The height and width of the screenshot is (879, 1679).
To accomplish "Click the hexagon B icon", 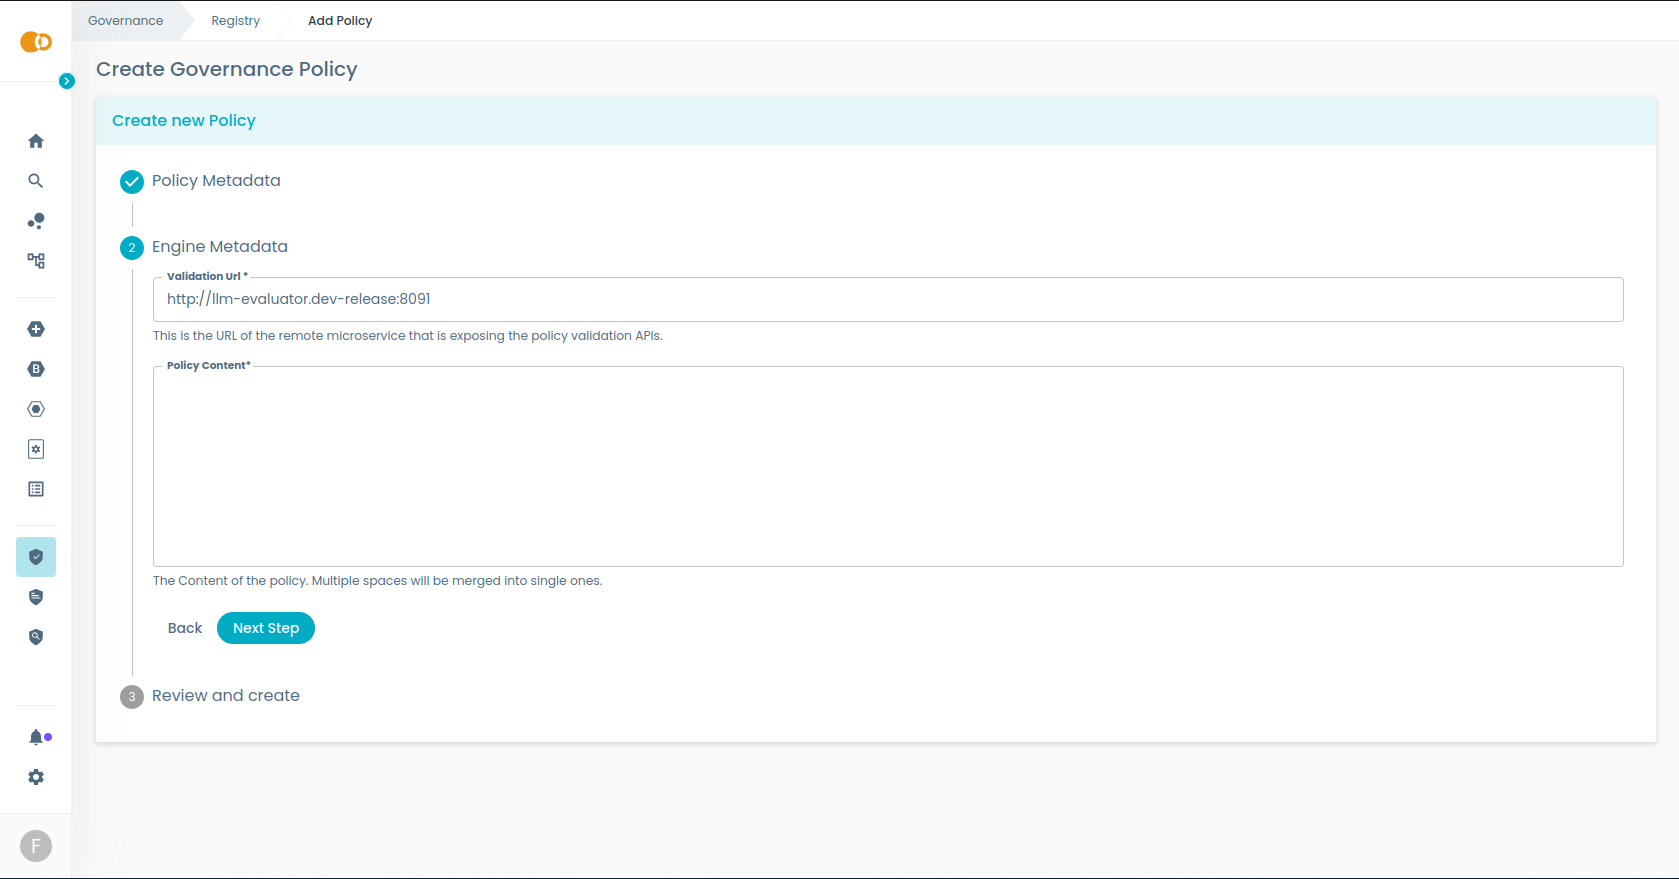I will coord(36,369).
